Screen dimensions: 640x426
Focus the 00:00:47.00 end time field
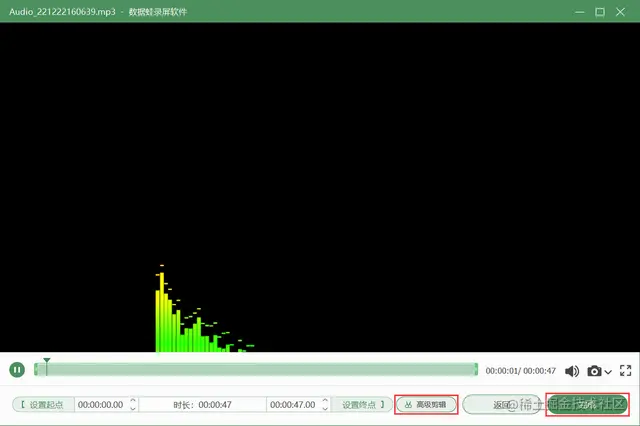[x=293, y=405]
